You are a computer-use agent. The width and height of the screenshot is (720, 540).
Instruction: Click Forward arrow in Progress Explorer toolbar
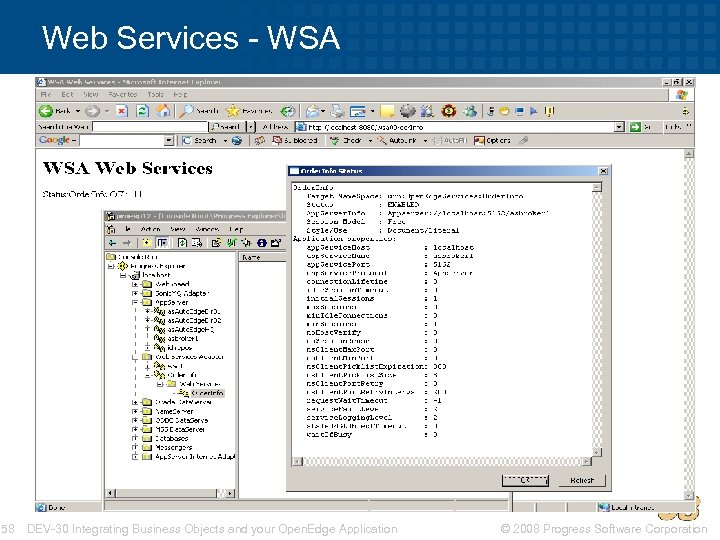tap(127, 243)
